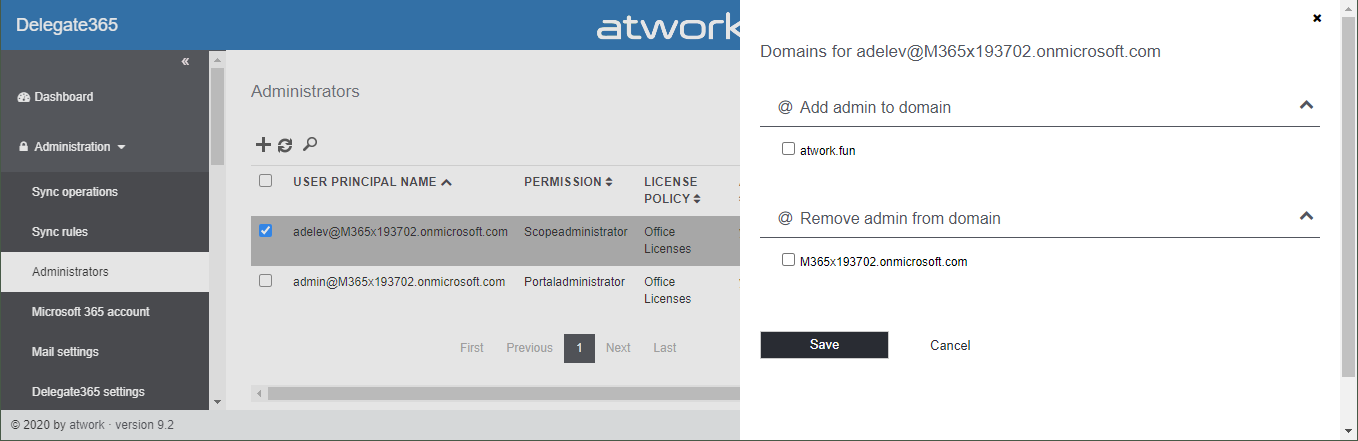Check the atwork.fun domain checkbox
This screenshot has height=441, width=1358.
click(788, 149)
